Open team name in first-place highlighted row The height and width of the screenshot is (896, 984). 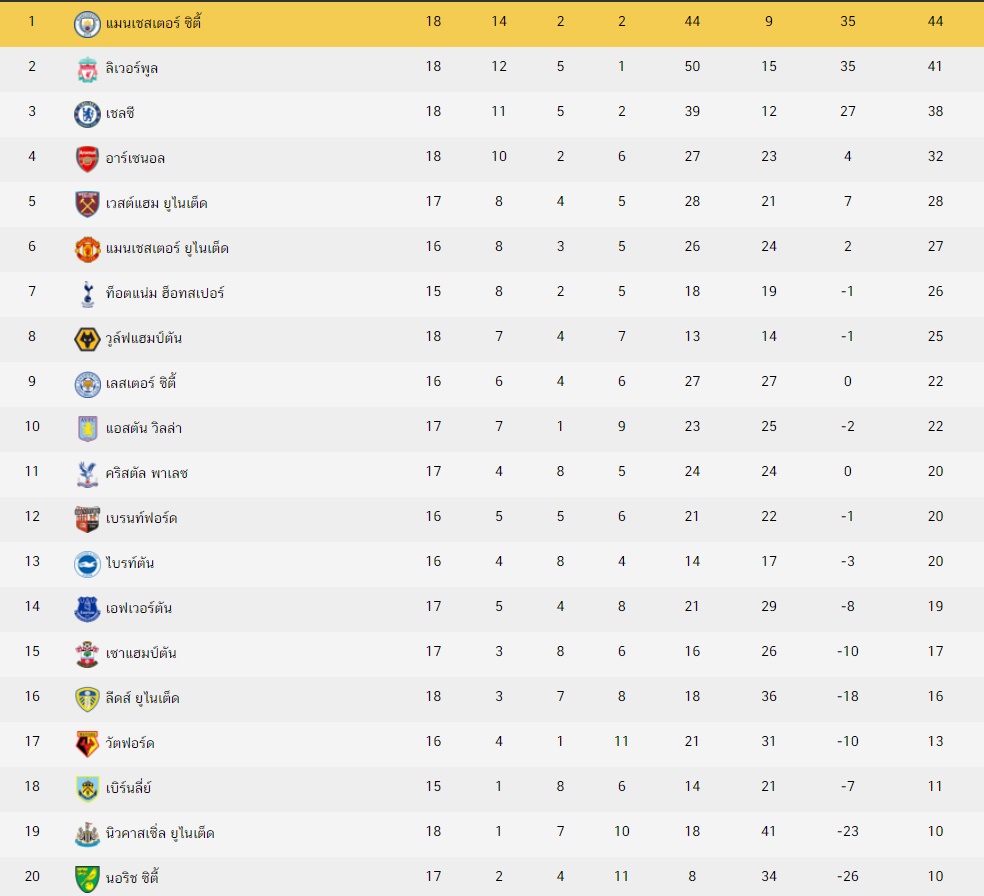coord(153,23)
